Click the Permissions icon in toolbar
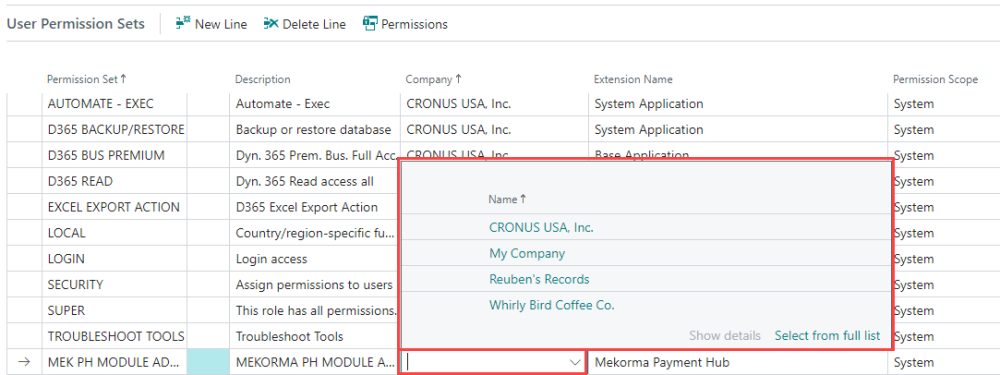Image resolution: width=1000 pixels, height=375 pixels. pyautogui.click(x=370, y=24)
